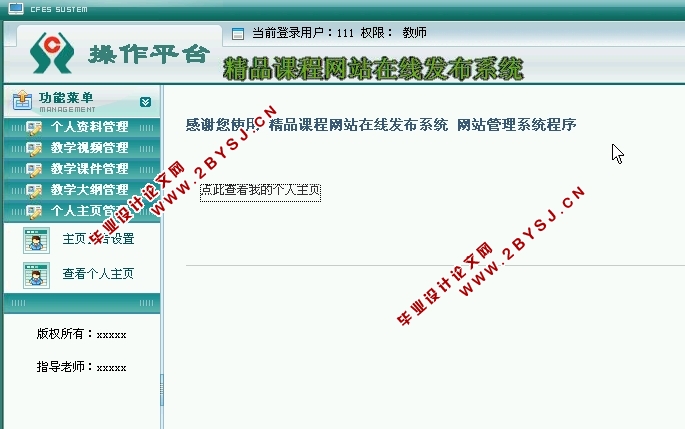
Task: Expand the 个人主页管理 menu section
Action: point(82,211)
